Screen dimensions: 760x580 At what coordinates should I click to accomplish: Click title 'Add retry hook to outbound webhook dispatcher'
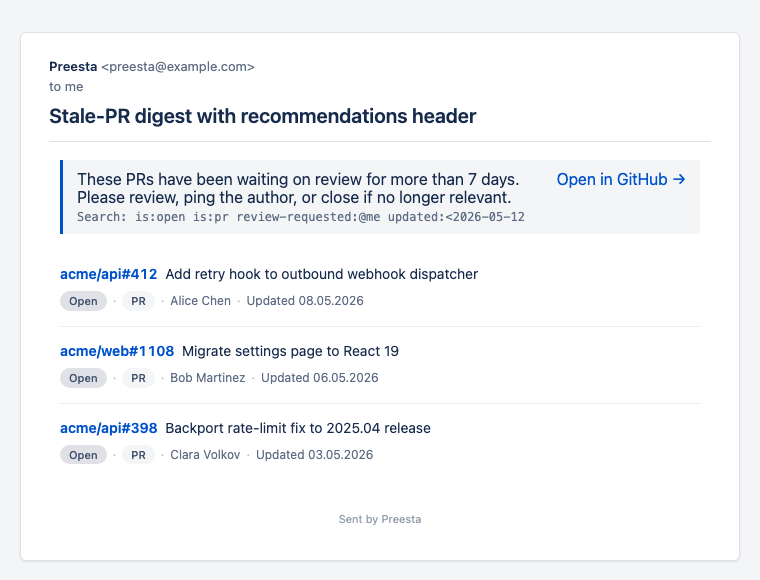pos(322,274)
